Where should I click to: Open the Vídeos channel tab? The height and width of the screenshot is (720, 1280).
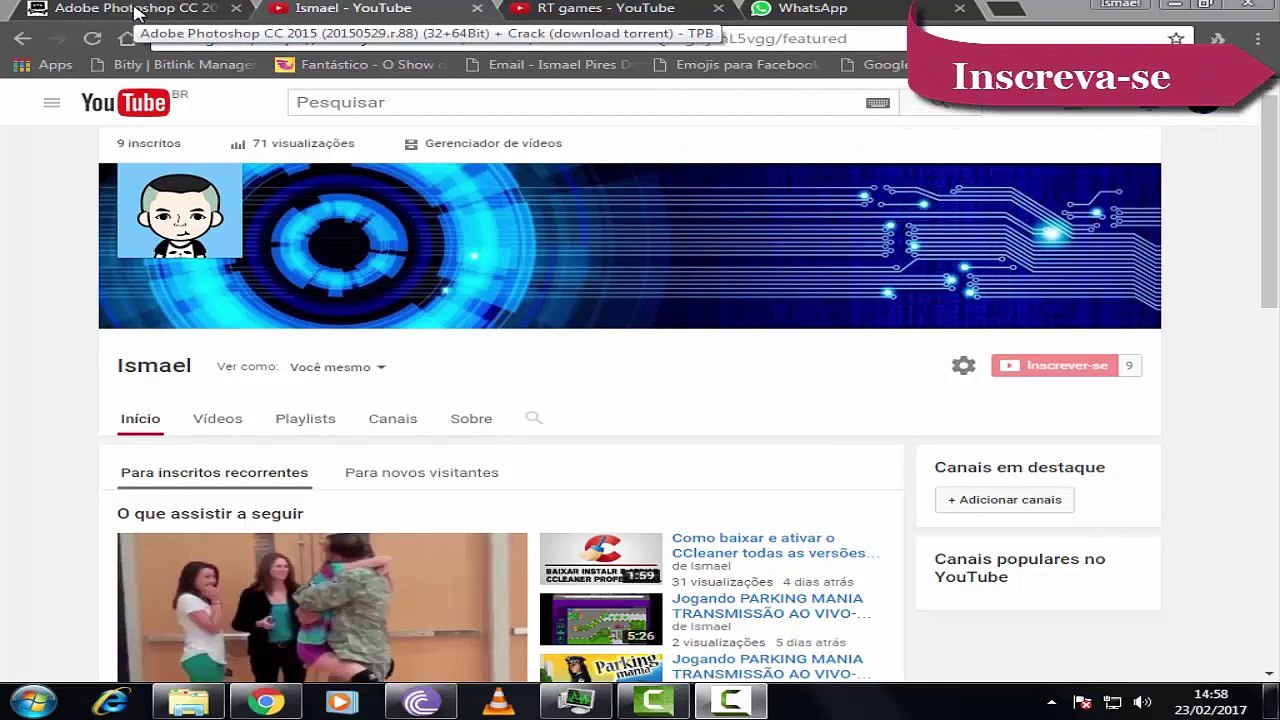[217, 419]
